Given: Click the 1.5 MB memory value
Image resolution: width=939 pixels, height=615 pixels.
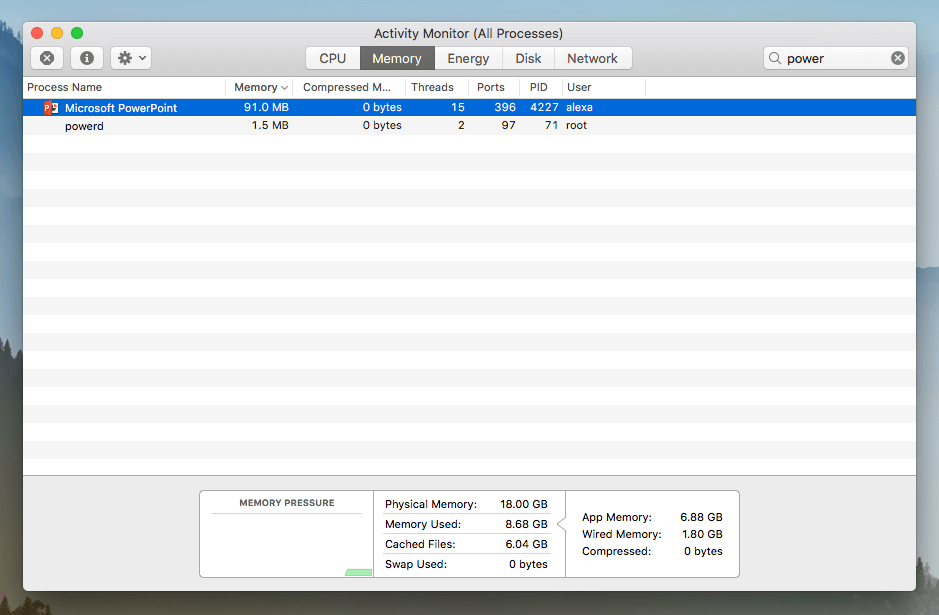Looking at the screenshot, I should click(270, 125).
